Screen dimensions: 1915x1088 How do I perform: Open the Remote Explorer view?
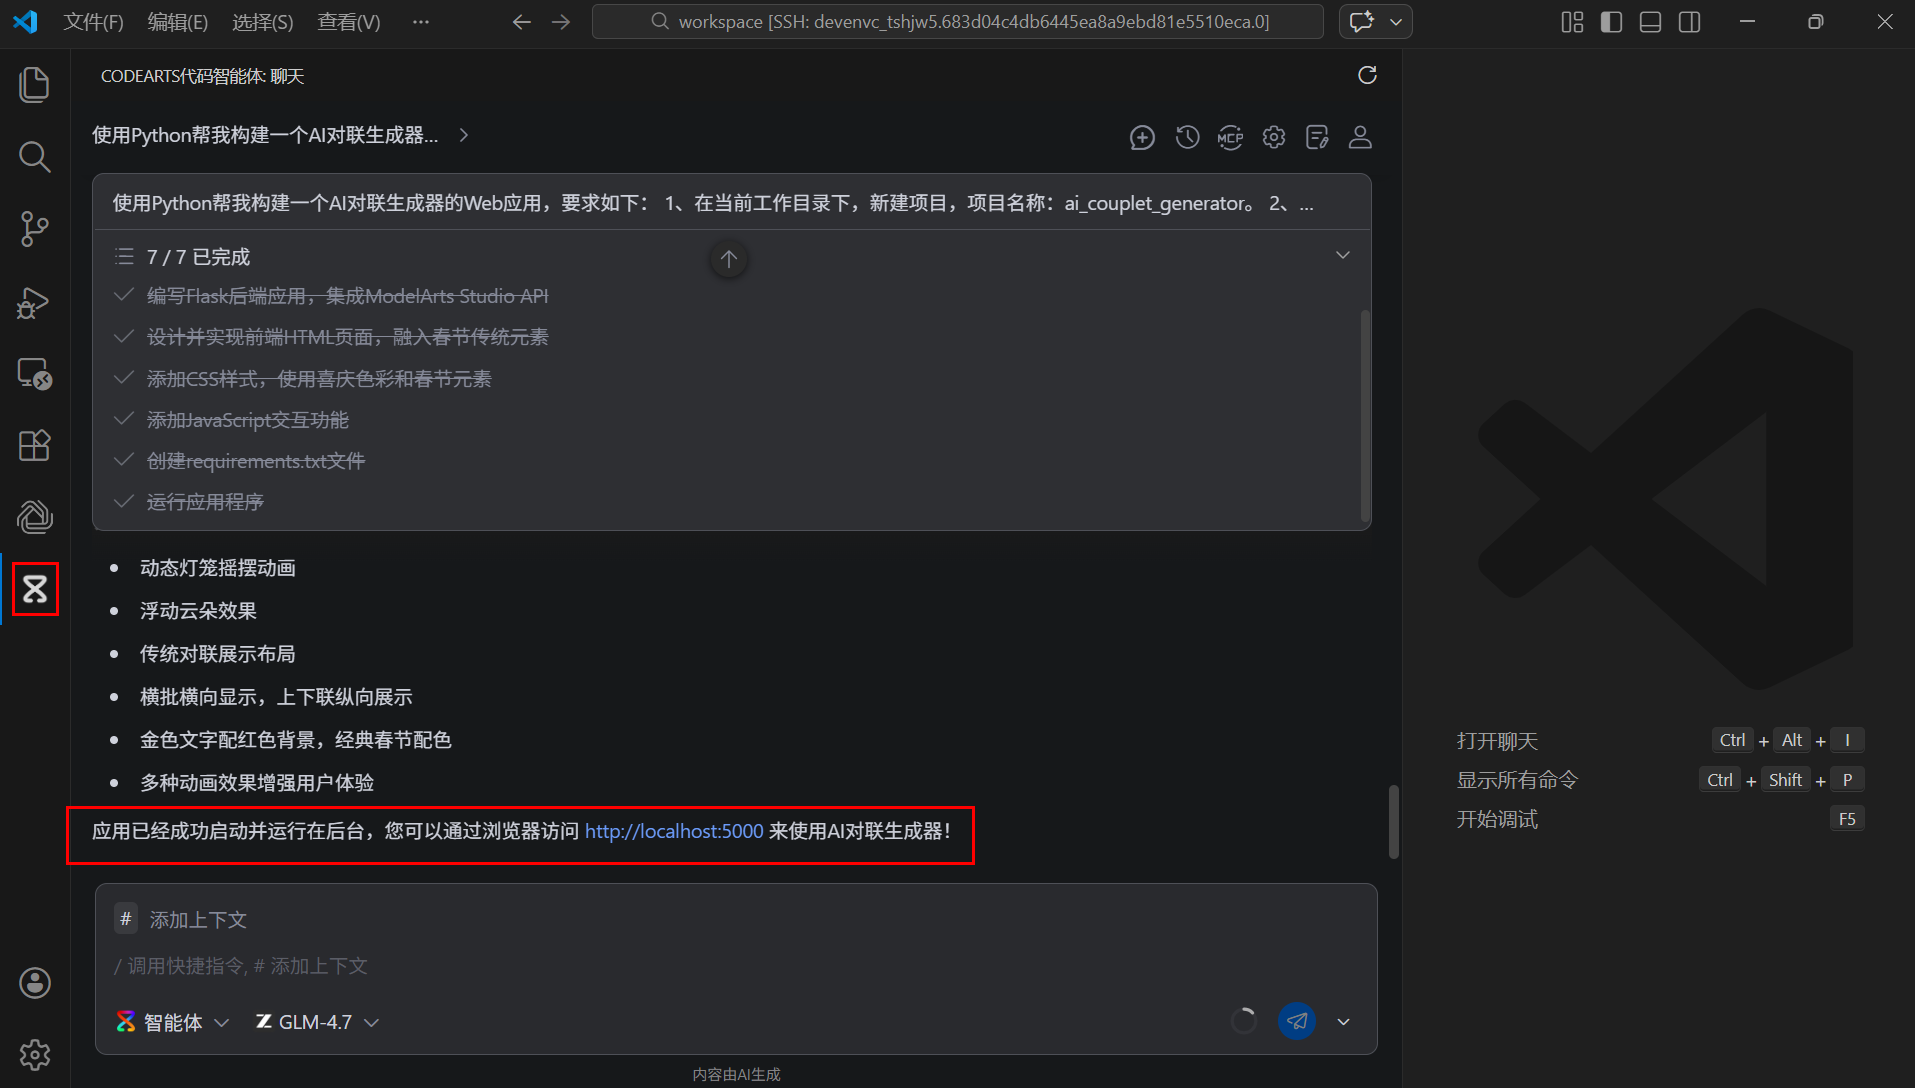click(35, 374)
